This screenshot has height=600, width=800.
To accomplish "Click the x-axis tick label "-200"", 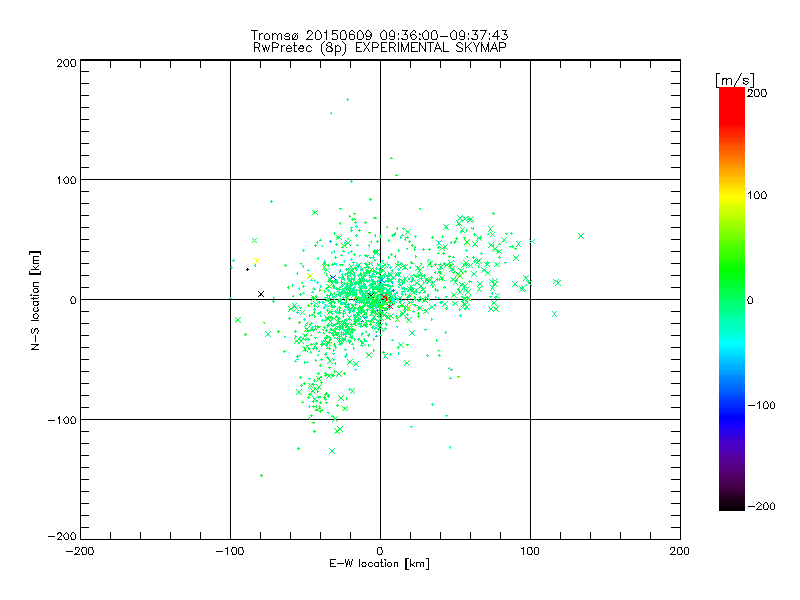I will coord(80,551).
